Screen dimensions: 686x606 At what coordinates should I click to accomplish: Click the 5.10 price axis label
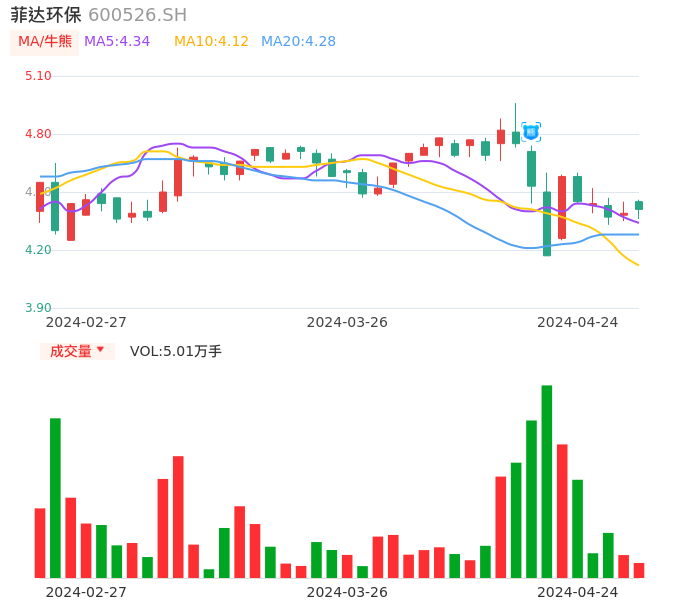coord(38,76)
